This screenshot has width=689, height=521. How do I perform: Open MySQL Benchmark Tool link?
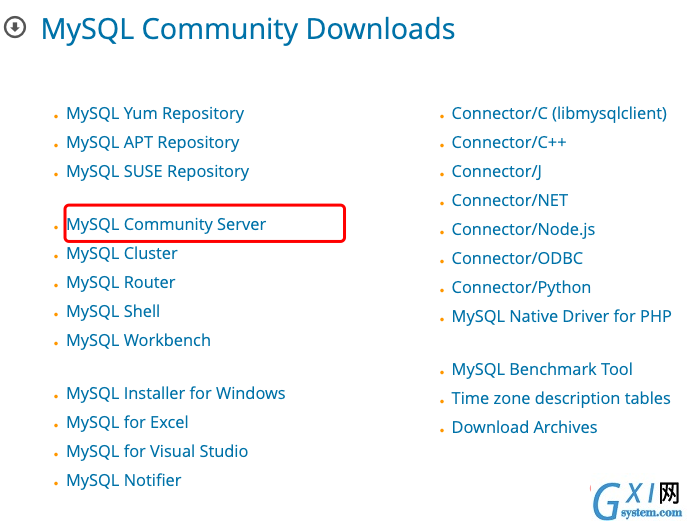(x=542, y=369)
